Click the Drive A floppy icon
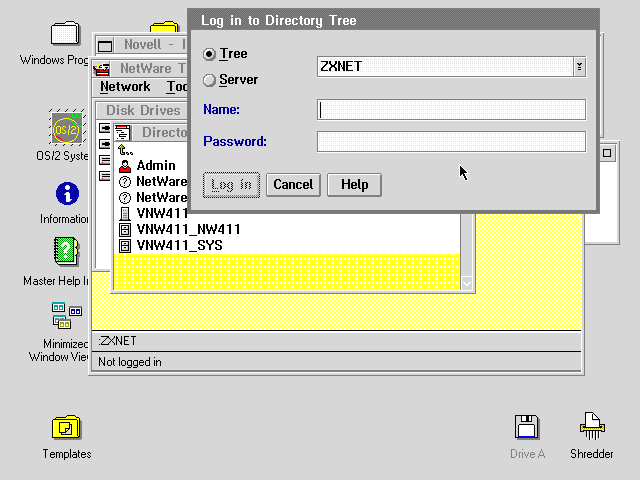 pos(527,427)
